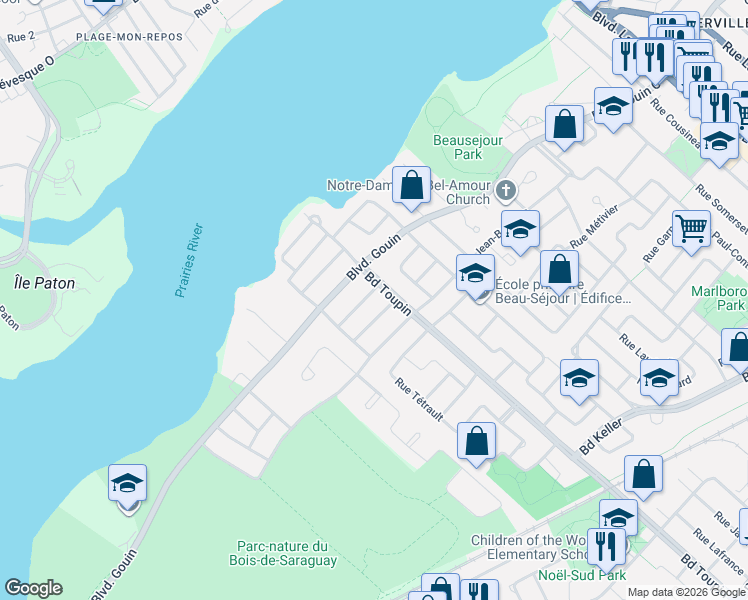
Task: Select the Rue Lafrance street label
Action: 718,552
